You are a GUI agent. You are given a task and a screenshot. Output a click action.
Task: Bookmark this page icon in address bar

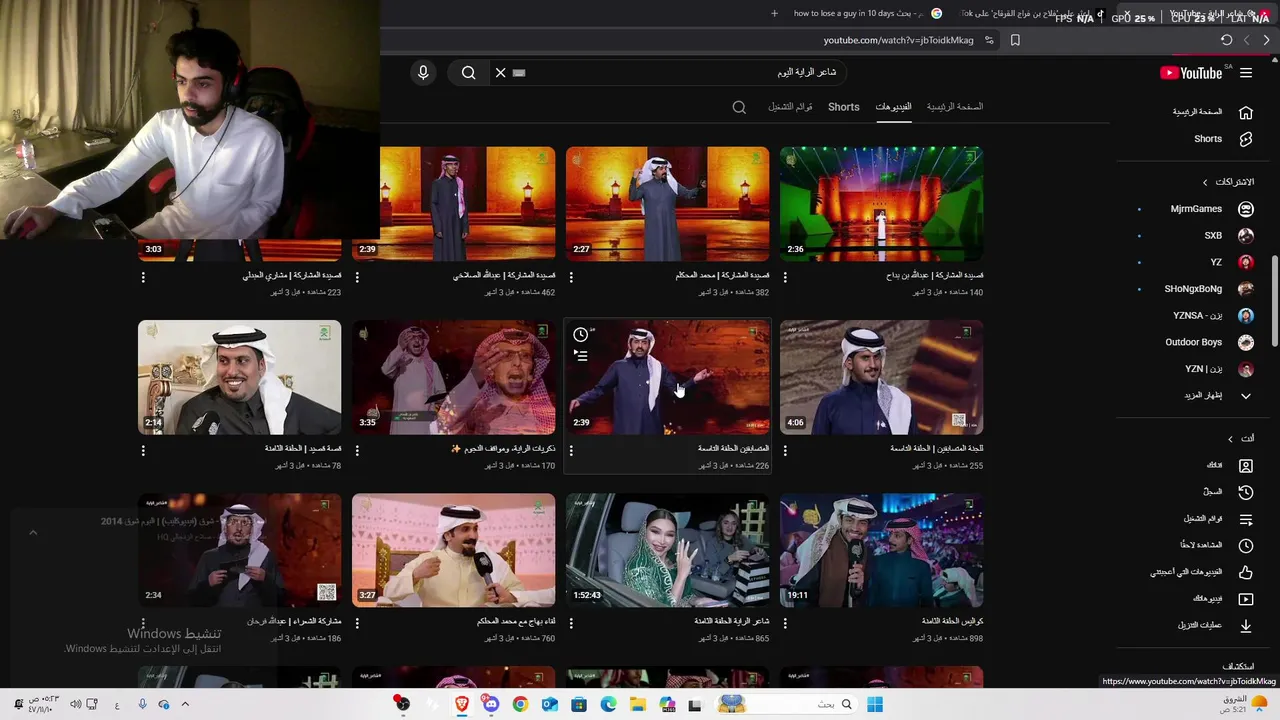[1015, 40]
